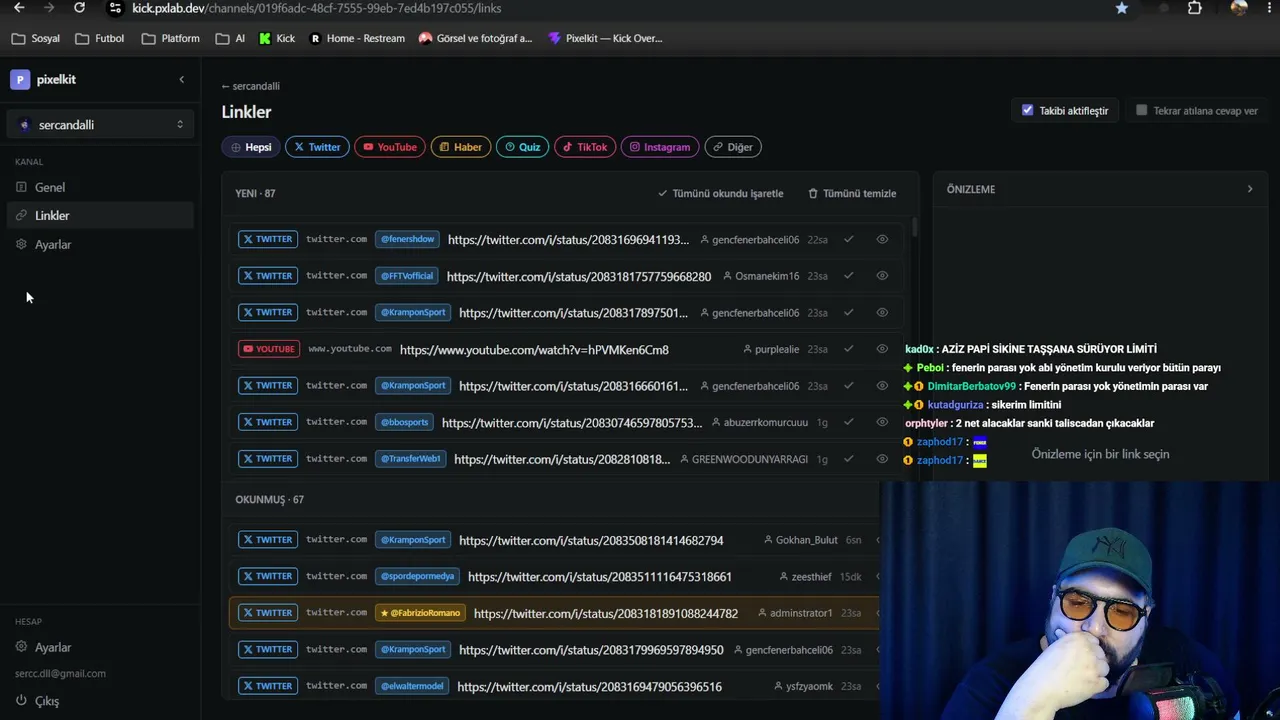This screenshot has width=1280, height=720.
Task: Click the browser back arrow
Action: tap(19, 8)
